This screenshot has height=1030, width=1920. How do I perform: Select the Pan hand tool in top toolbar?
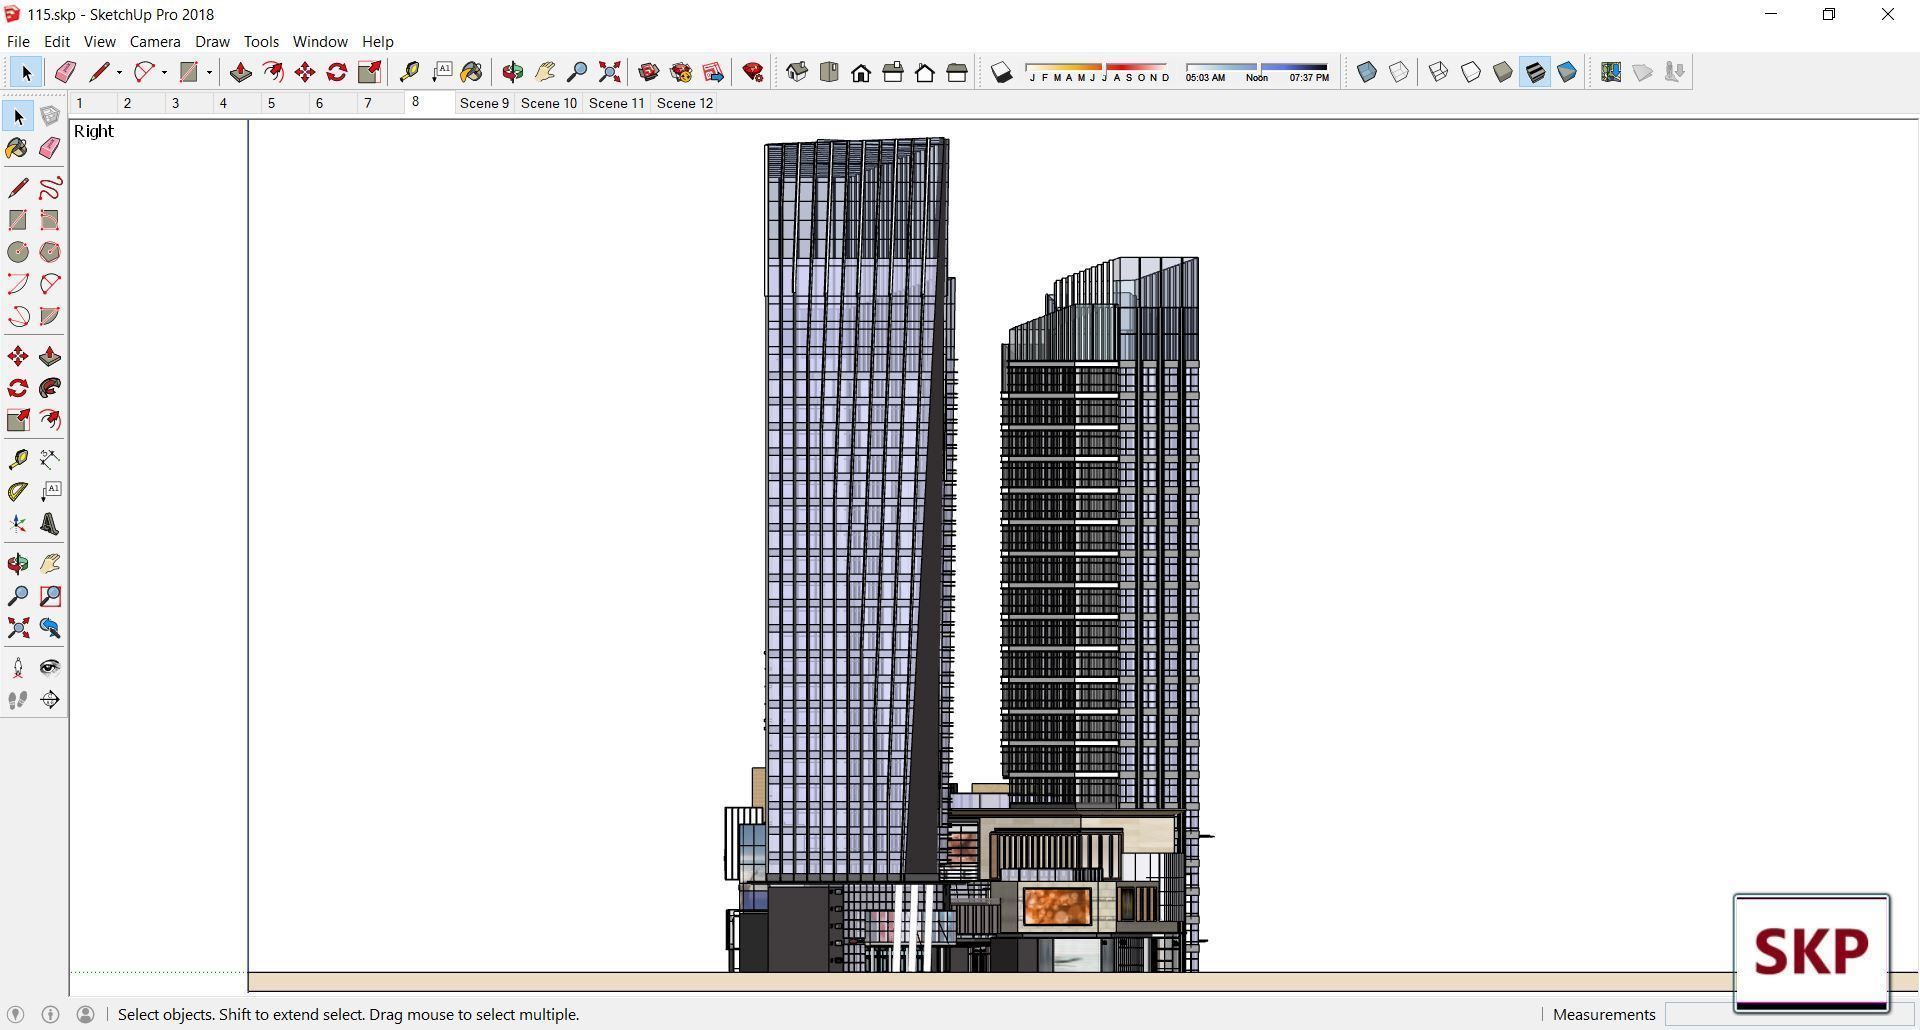(x=545, y=72)
